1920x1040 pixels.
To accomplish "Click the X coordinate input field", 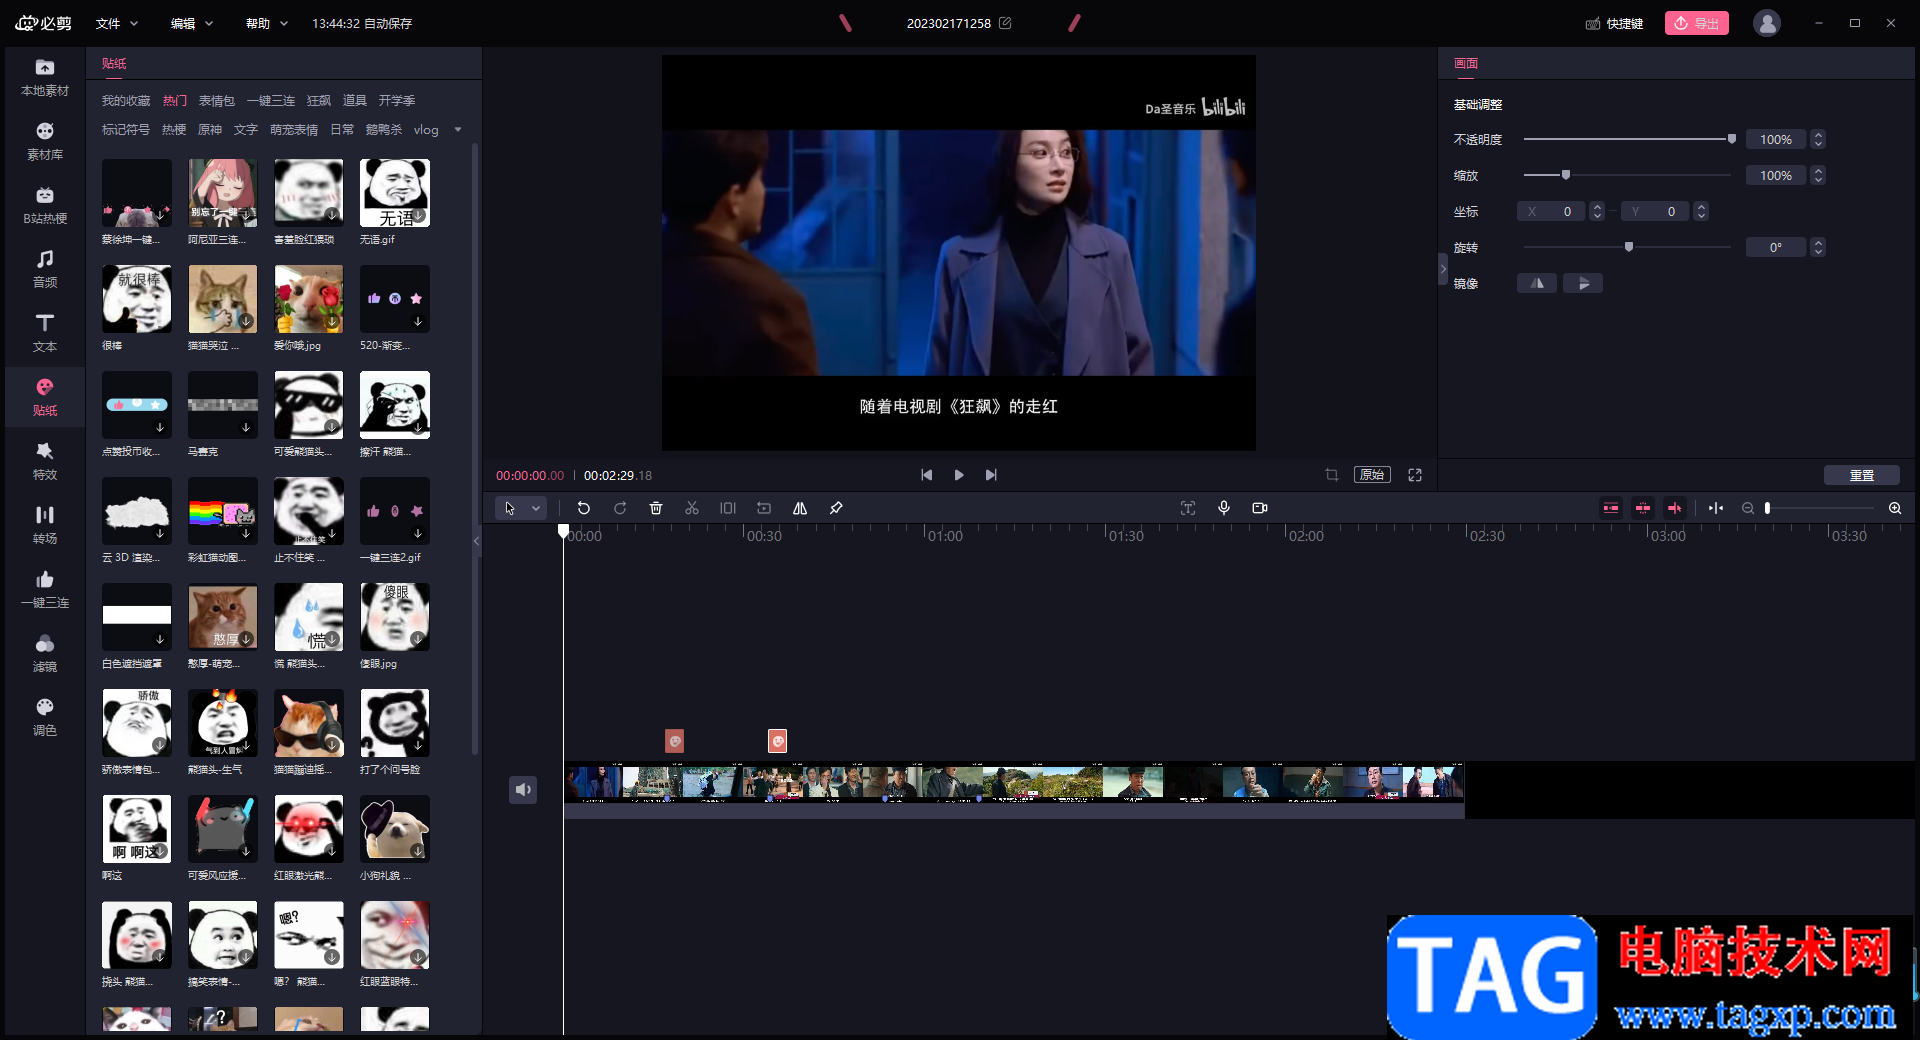I will click(x=1551, y=211).
